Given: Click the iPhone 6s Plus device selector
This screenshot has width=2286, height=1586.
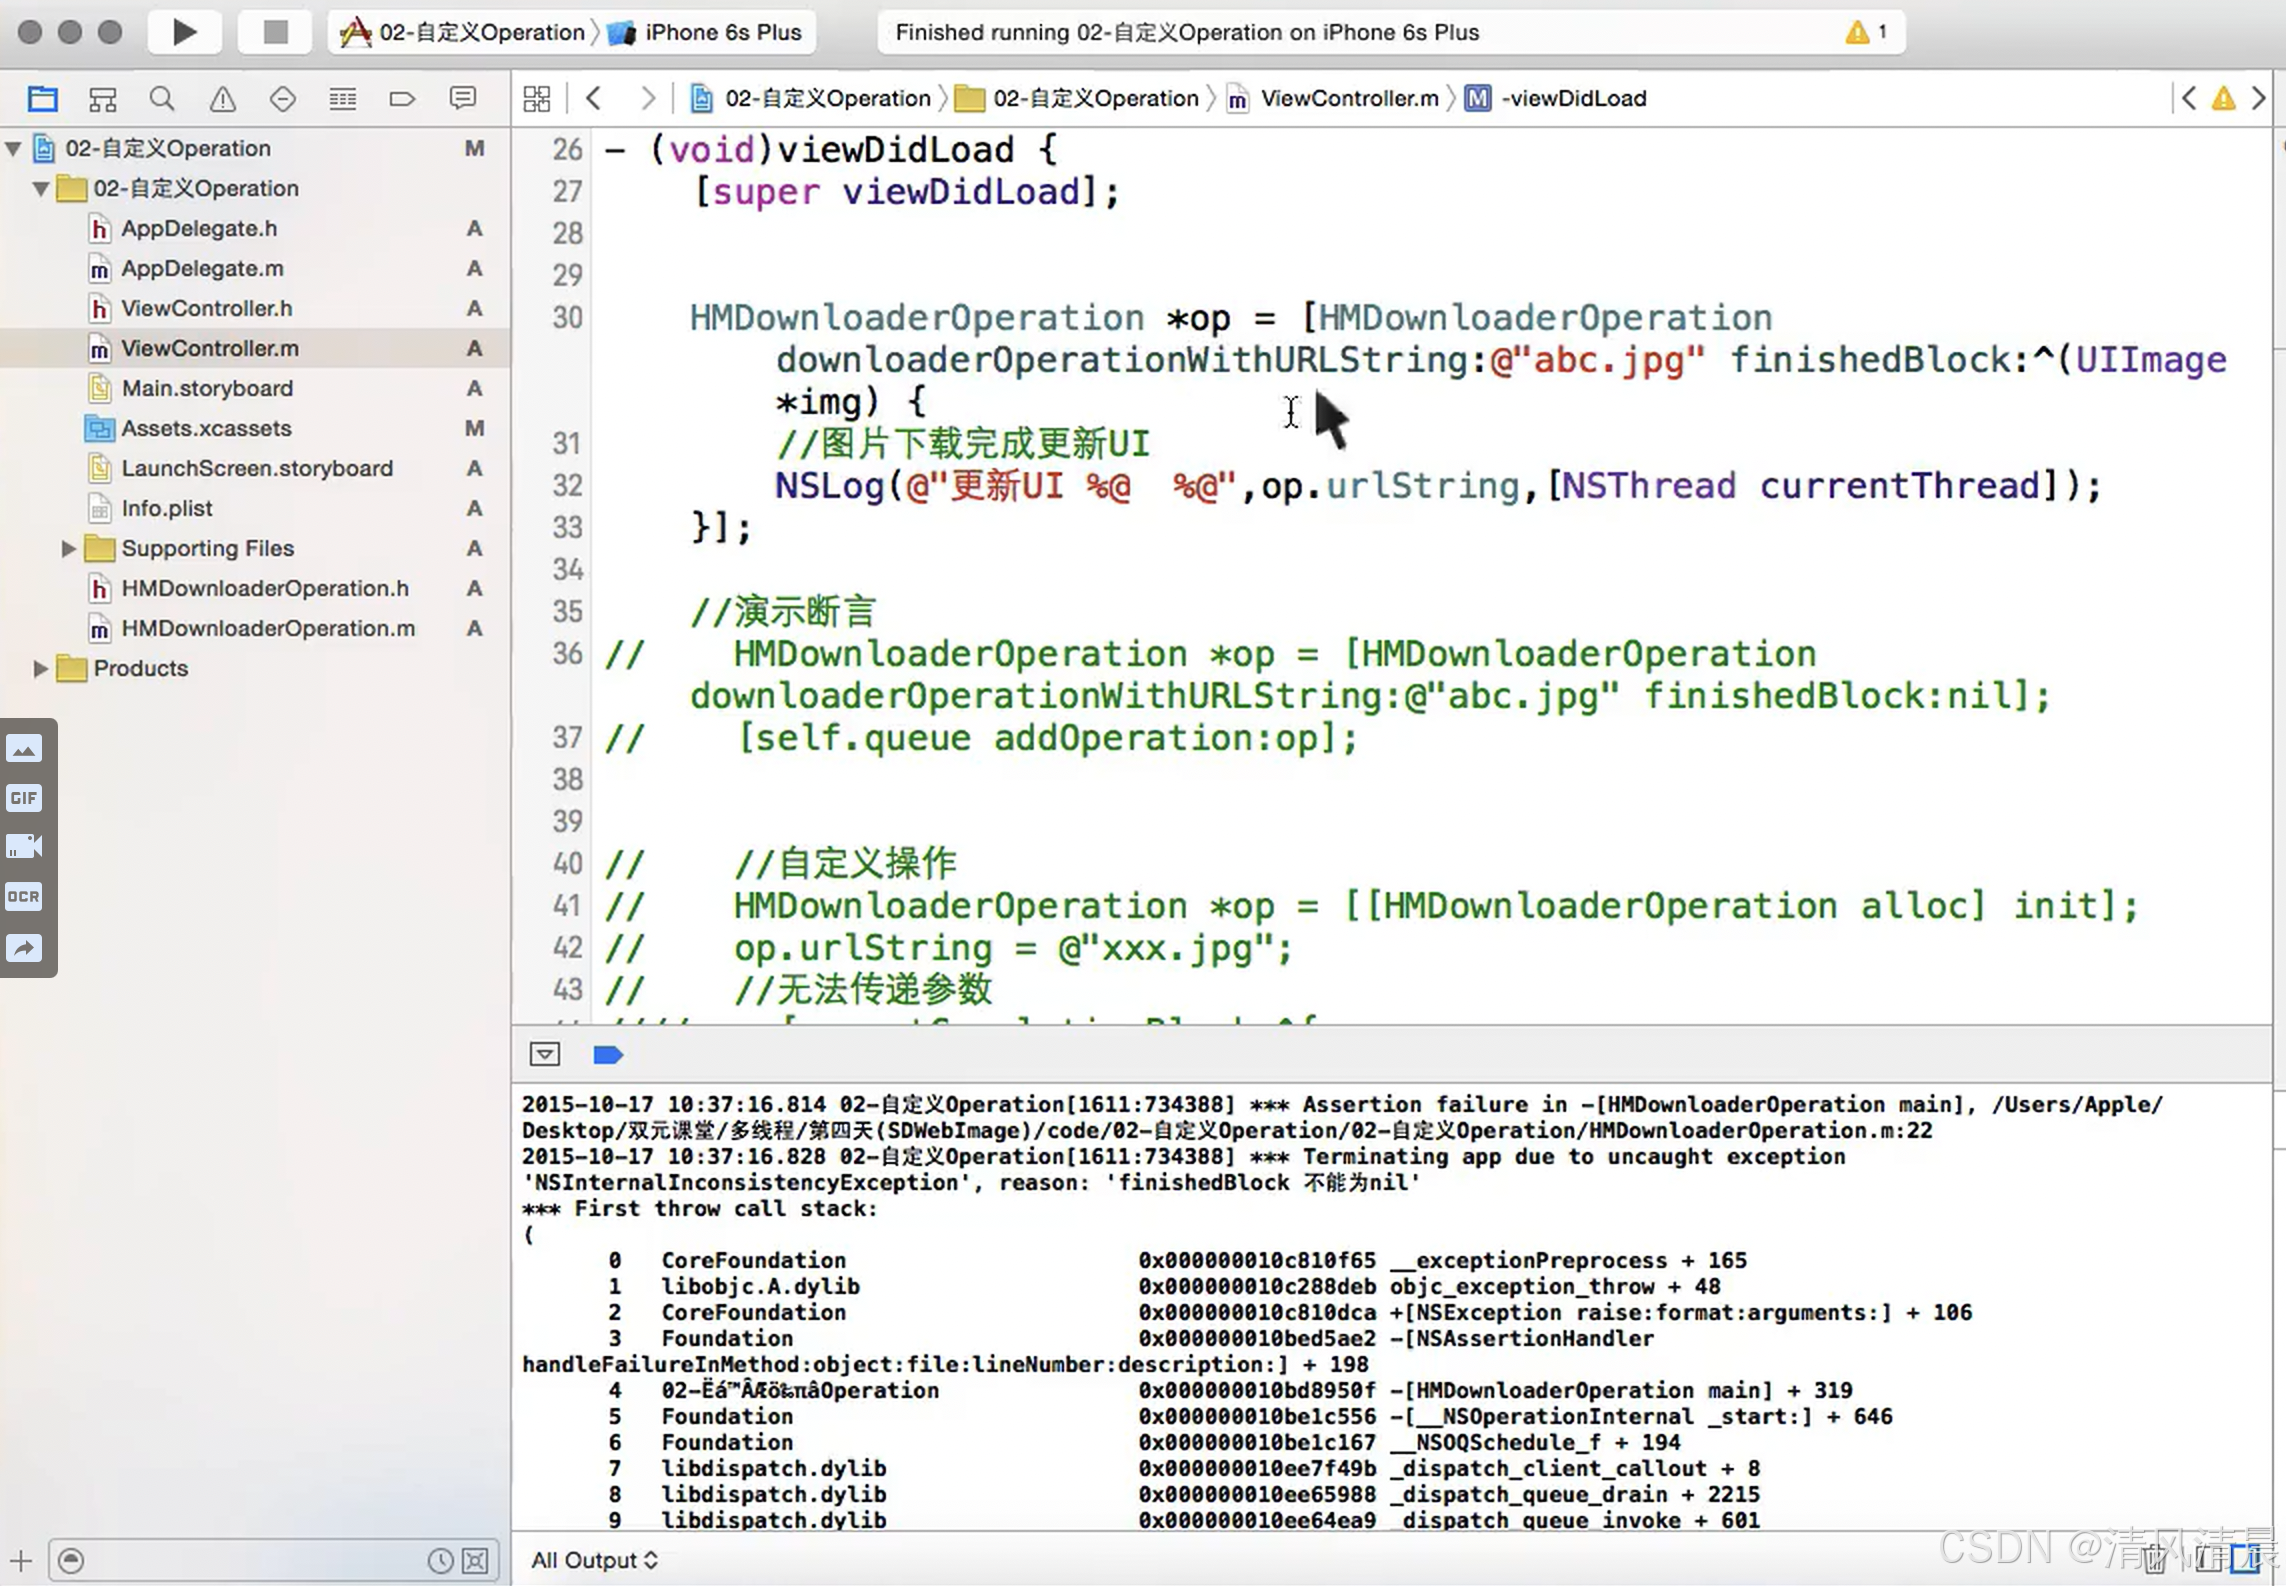Looking at the screenshot, I should tap(722, 32).
